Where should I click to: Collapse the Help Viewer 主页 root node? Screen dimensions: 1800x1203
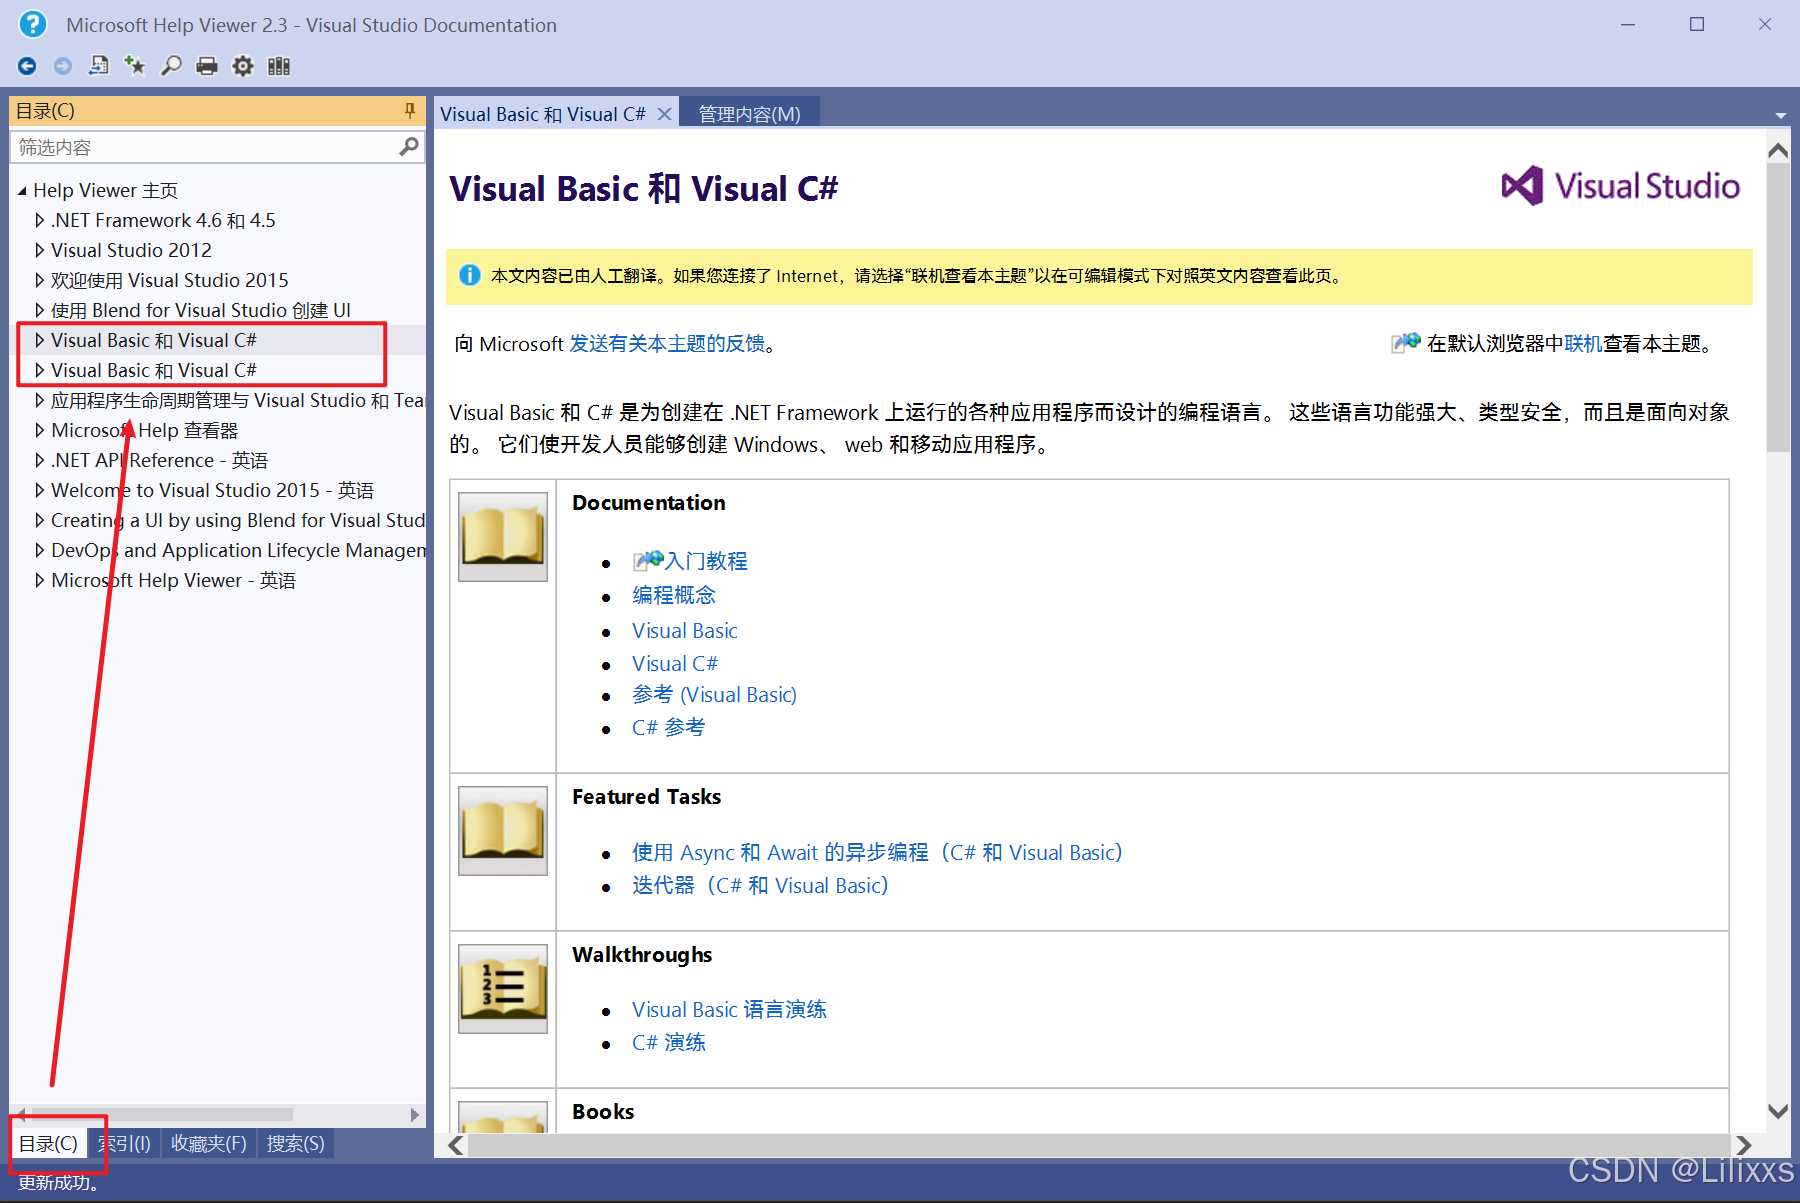point(22,191)
